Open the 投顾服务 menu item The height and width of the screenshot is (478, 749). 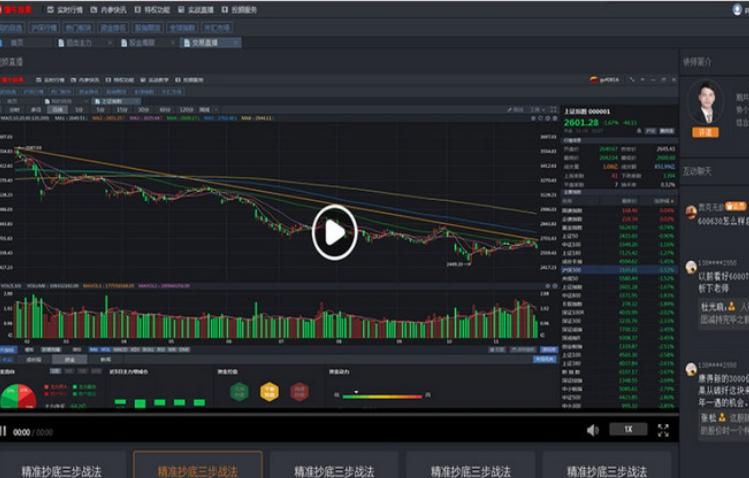coord(240,10)
